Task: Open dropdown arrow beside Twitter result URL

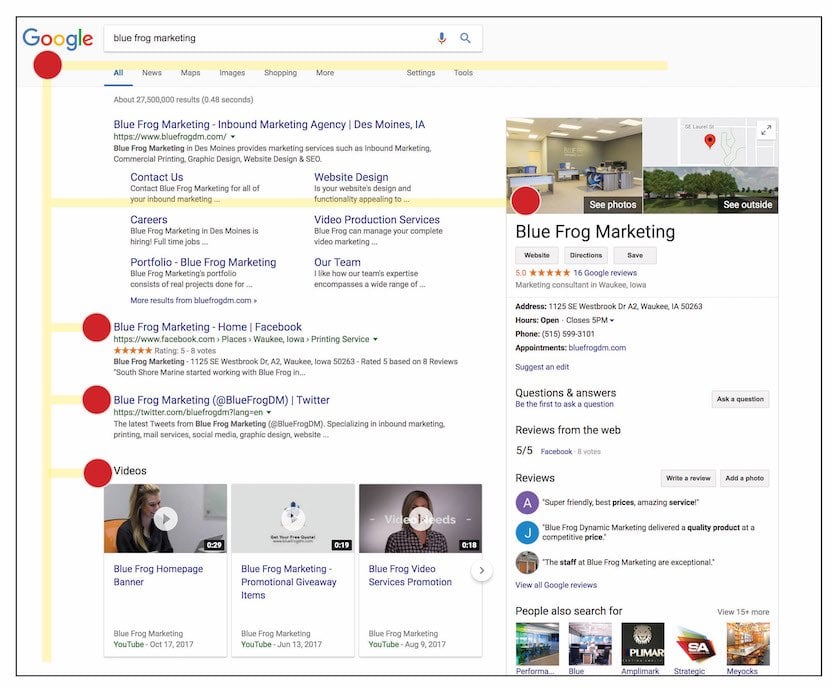Action: 268,412
